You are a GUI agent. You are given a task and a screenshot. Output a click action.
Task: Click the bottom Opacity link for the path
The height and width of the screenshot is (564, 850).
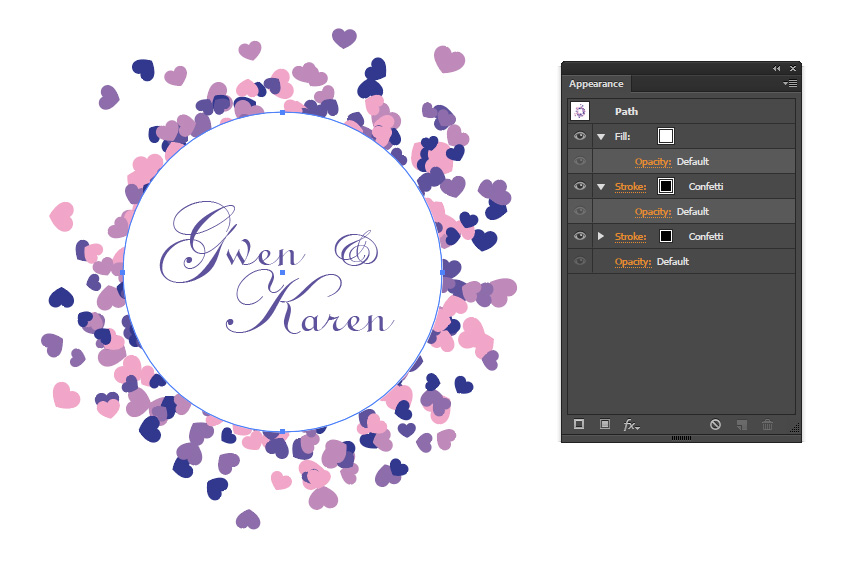point(633,261)
